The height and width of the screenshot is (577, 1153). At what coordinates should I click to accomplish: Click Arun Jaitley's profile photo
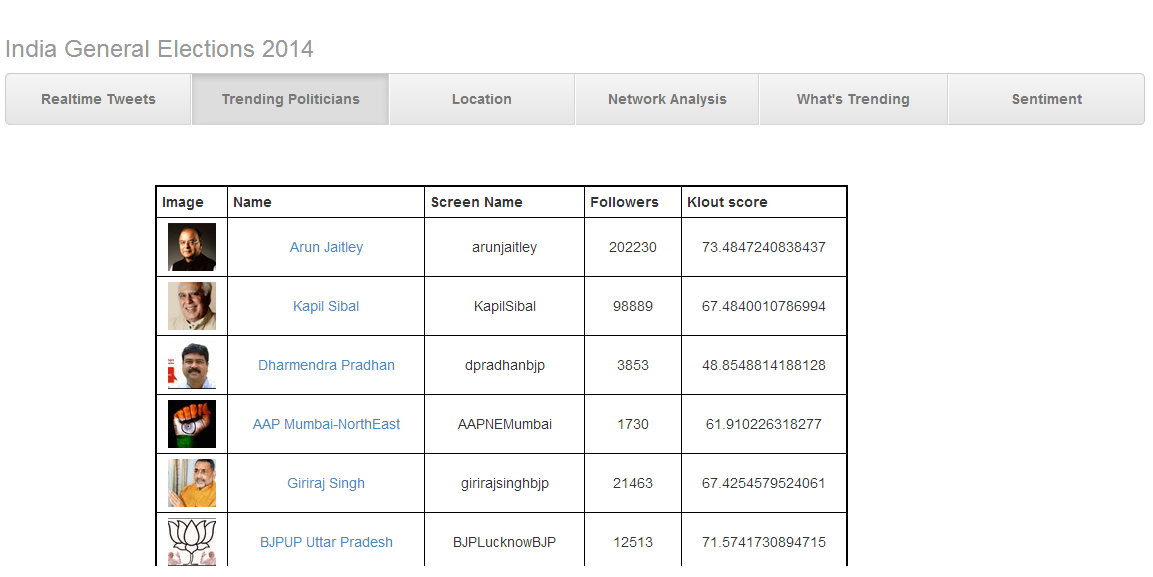[x=192, y=247]
